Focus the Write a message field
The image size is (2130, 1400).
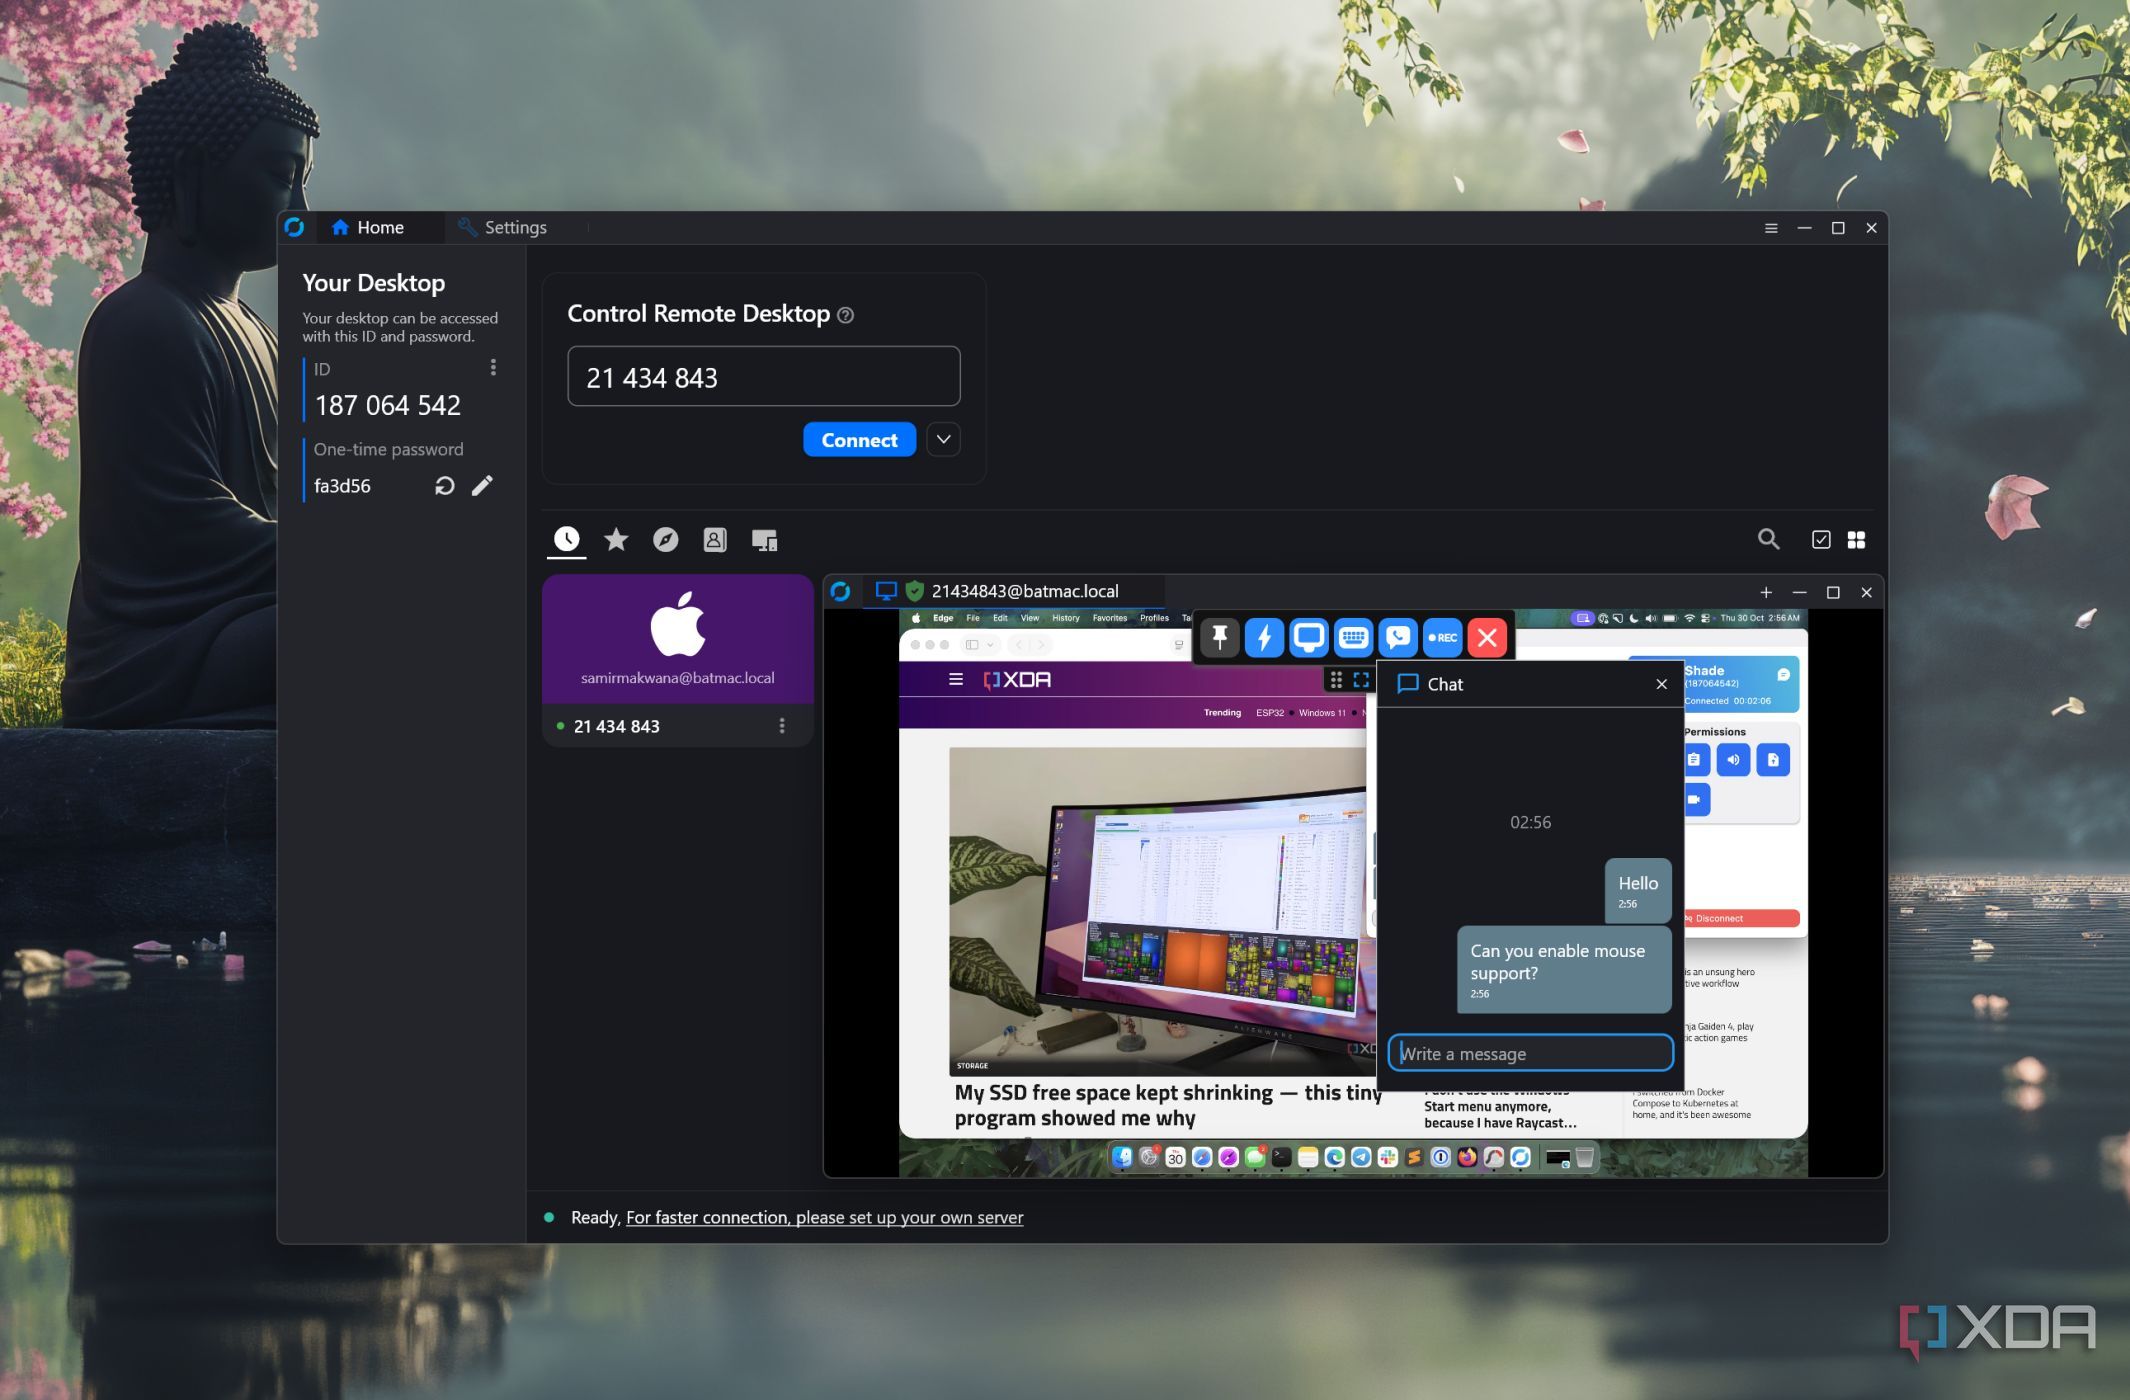[1530, 1053]
